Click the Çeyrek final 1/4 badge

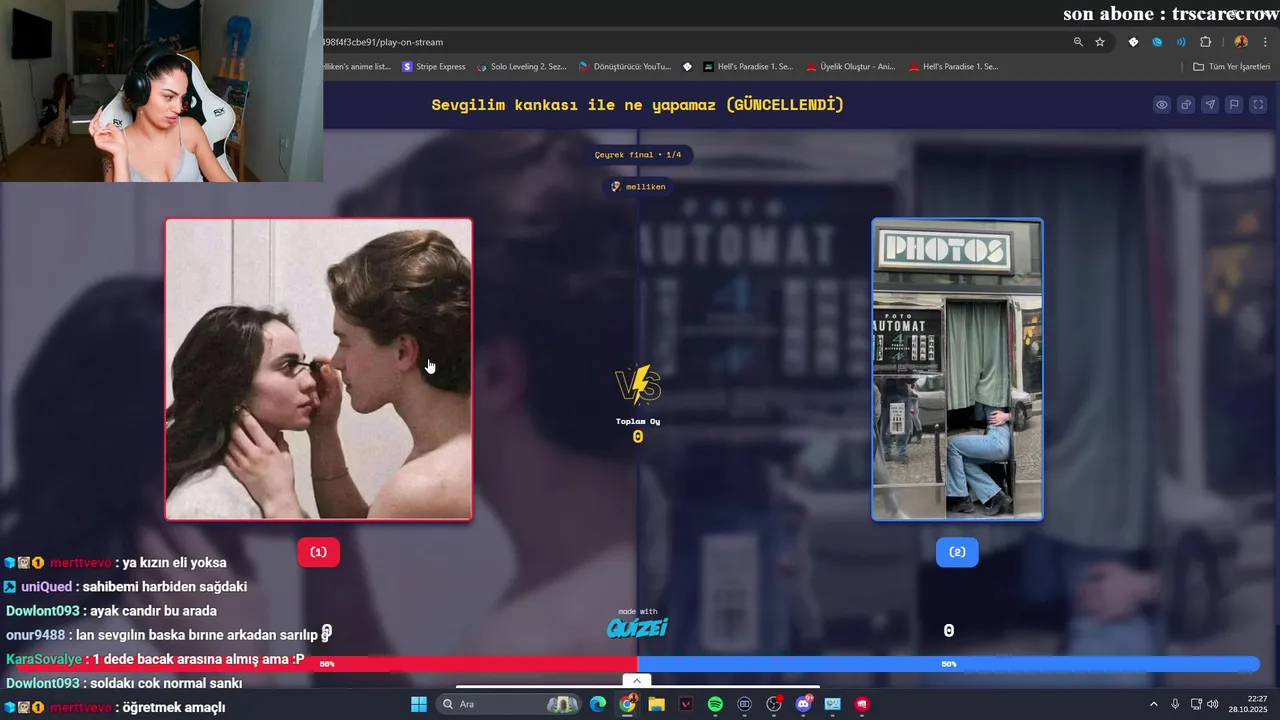click(638, 155)
